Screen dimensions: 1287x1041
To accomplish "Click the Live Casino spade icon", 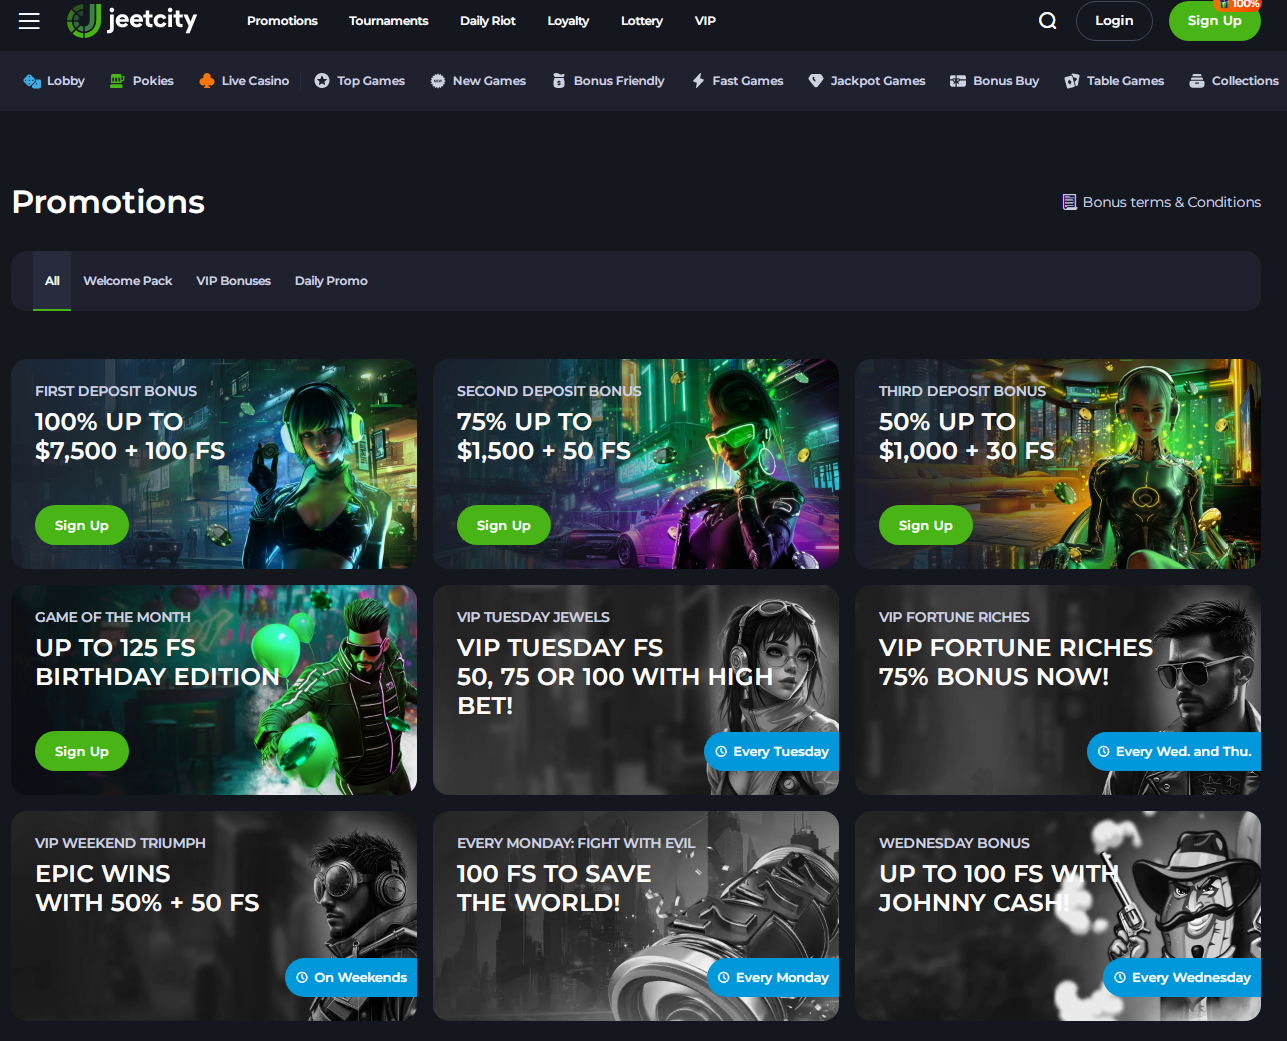I will tap(207, 80).
